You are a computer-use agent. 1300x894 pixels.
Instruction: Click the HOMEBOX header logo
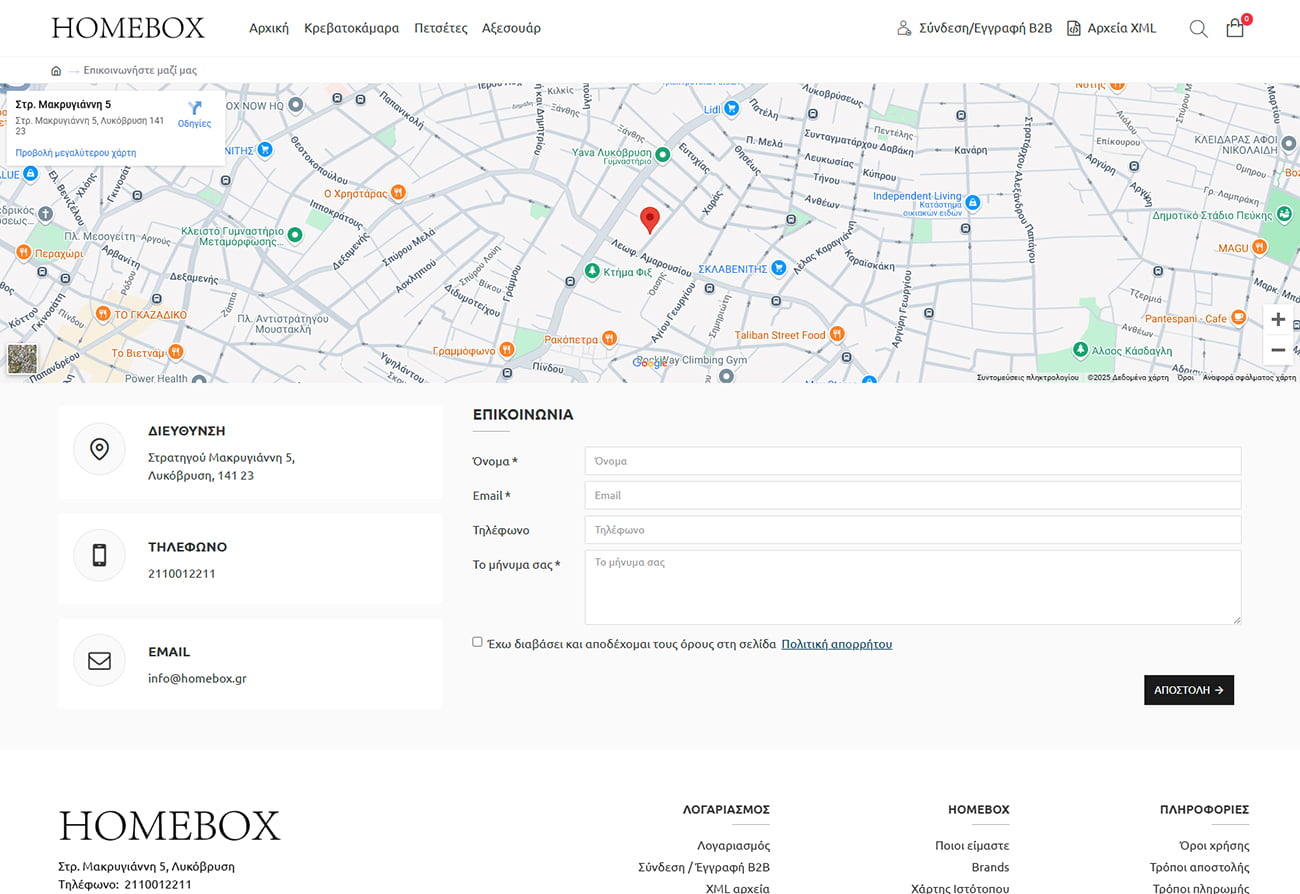click(128, 28)
